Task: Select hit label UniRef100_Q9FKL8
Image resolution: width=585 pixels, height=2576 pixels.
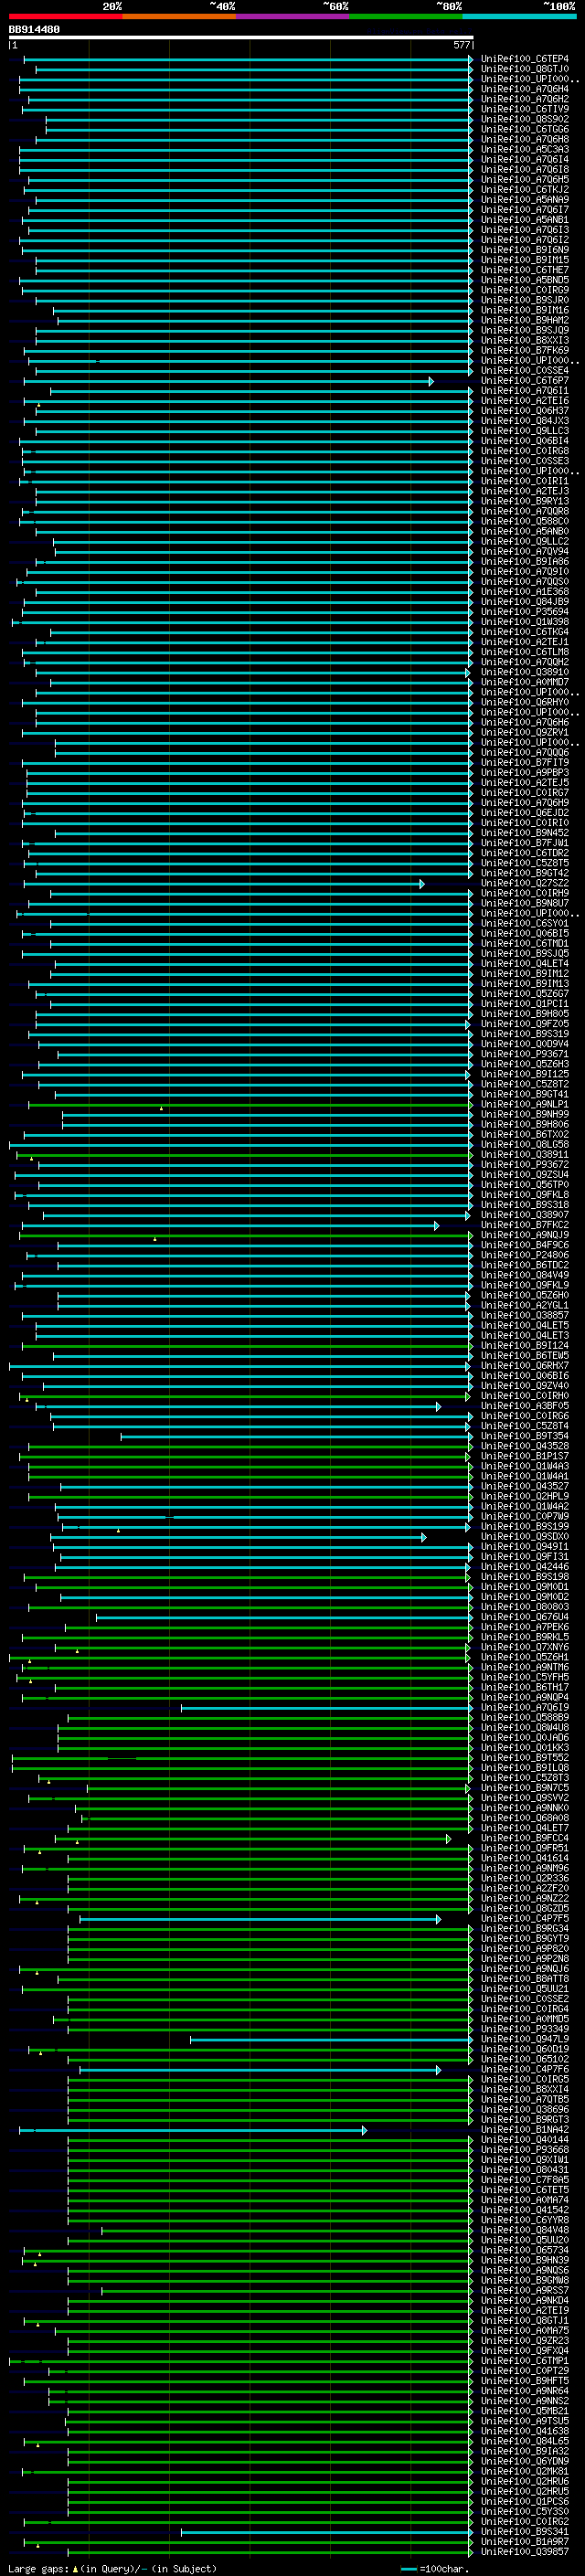Action: click(524, 1194)
